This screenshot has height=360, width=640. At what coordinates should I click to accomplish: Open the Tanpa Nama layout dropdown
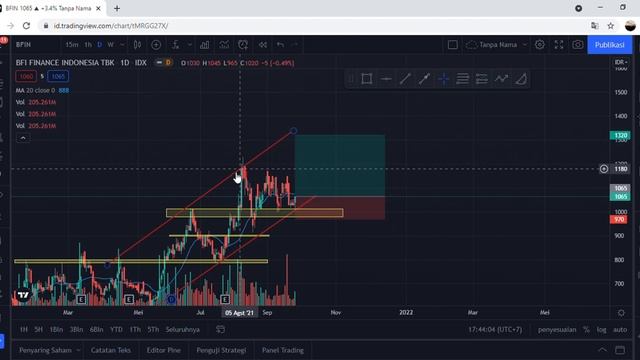point(497,45)
